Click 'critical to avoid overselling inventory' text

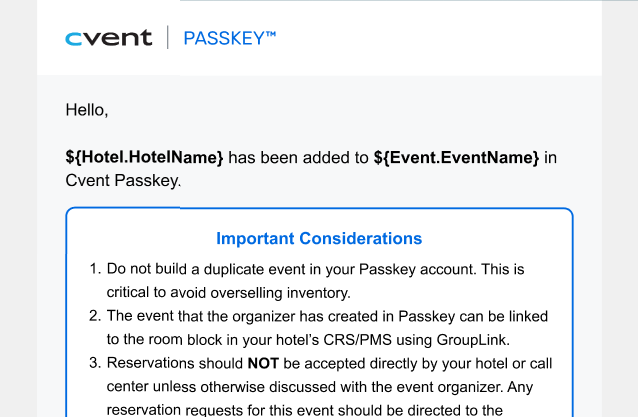[228, 293]
